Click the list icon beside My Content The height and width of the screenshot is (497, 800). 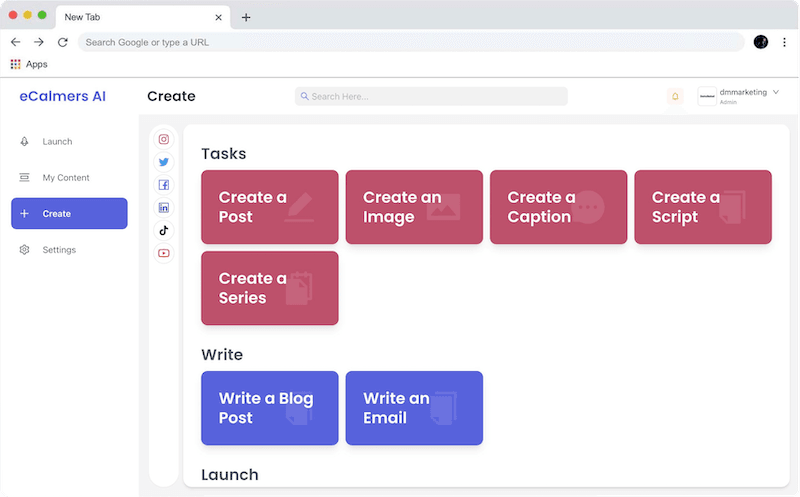[x=24, y=178]
